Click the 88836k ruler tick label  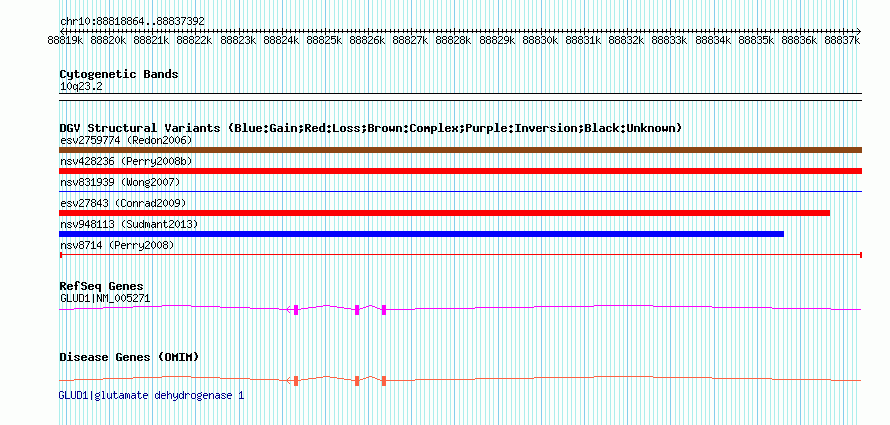tap(799, 40)
